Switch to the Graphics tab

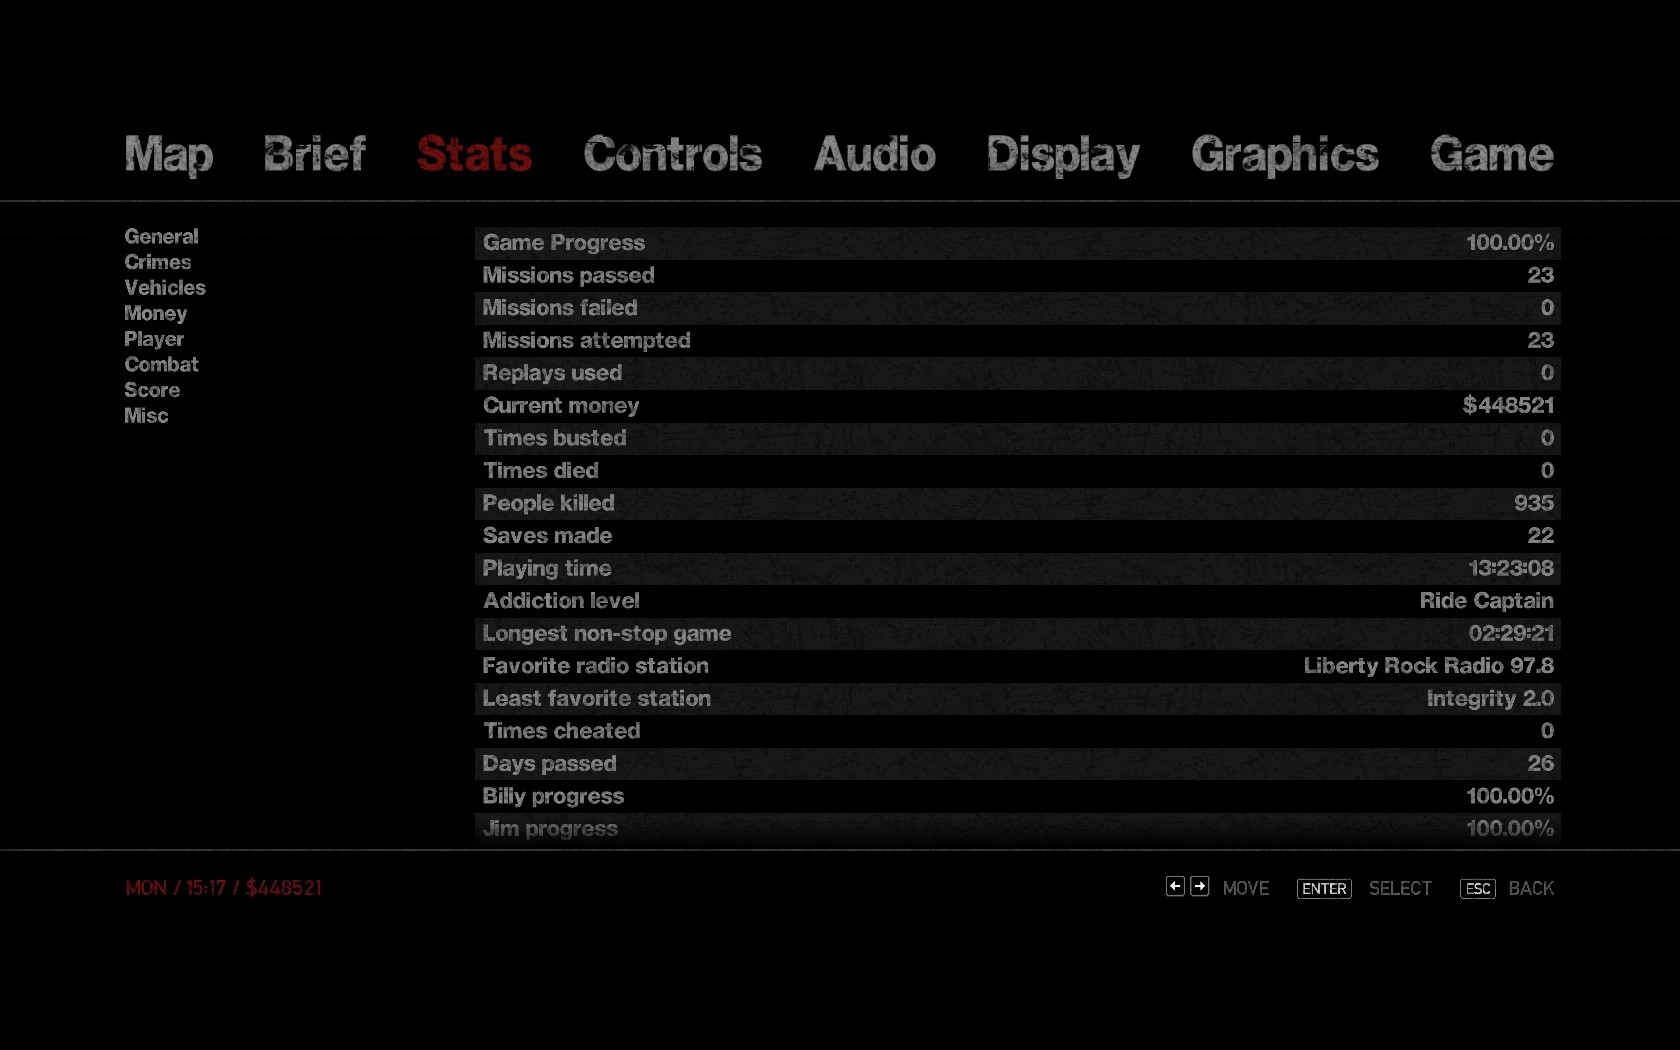pos(1285,155)
